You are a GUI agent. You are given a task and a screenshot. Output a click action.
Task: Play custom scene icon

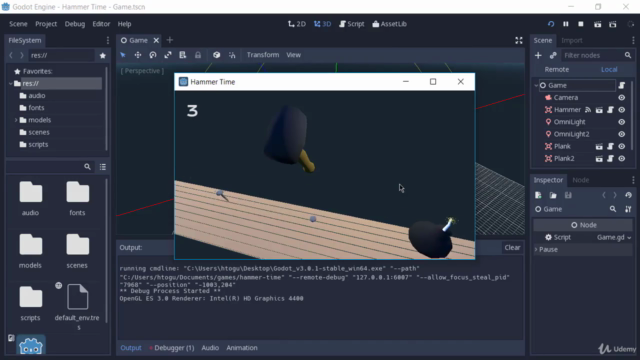click(613, 24)
